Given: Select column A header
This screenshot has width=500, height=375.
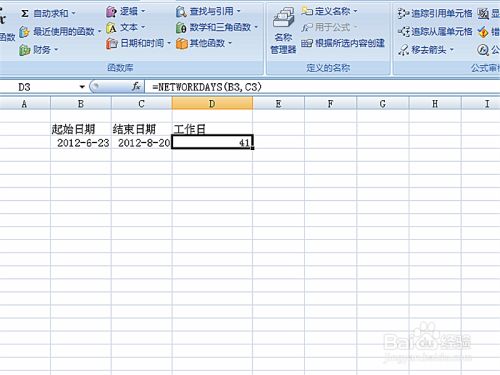Looking at the screenshot, I should point(25,104).
